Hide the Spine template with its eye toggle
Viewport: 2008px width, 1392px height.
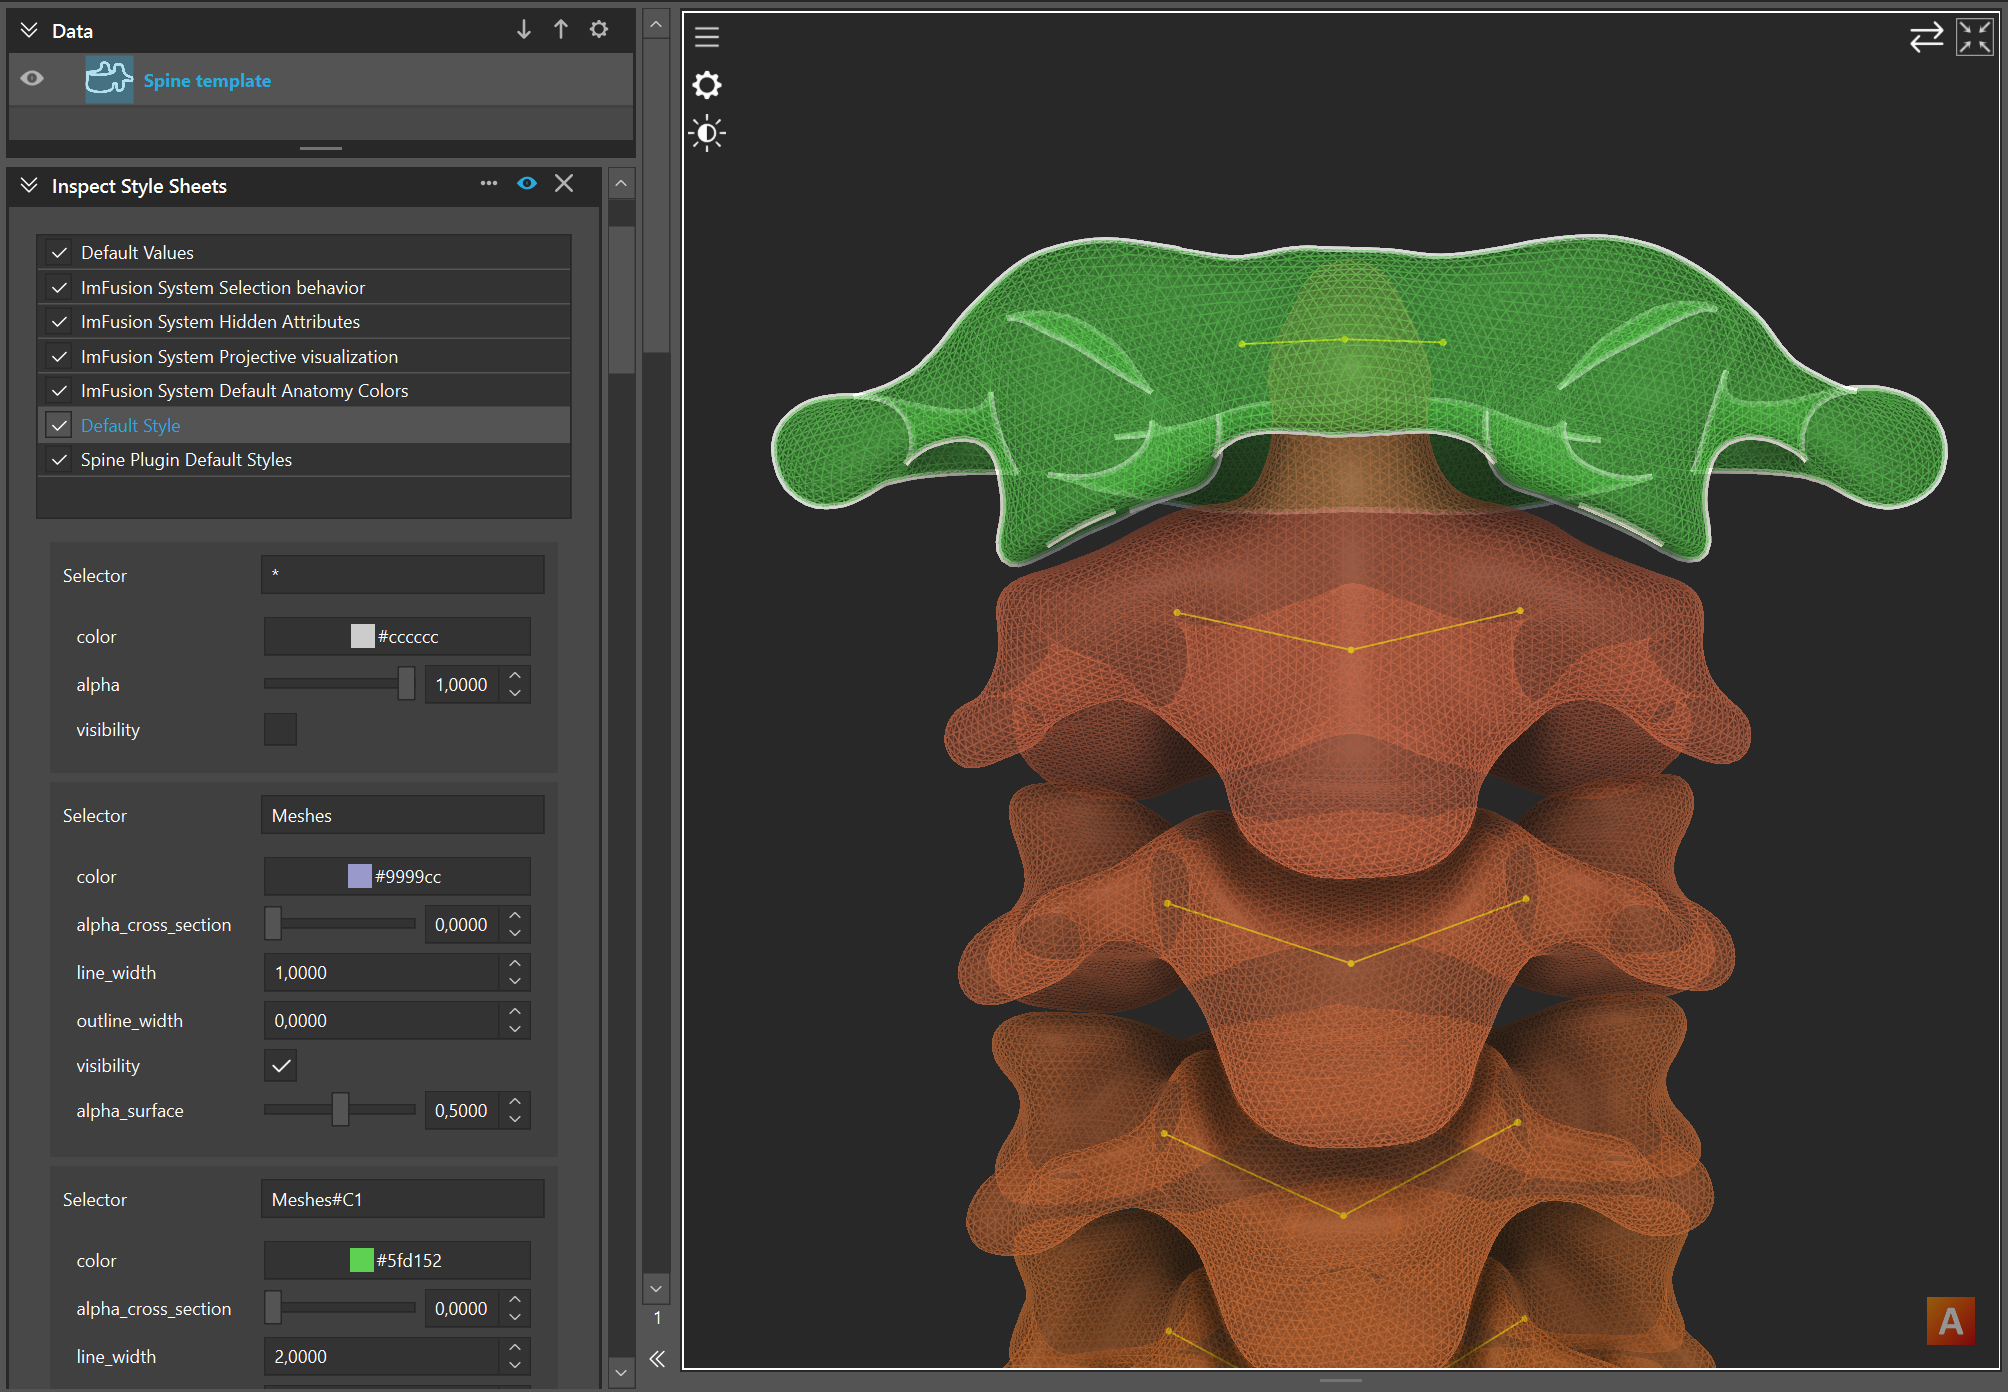pos(32,78)
